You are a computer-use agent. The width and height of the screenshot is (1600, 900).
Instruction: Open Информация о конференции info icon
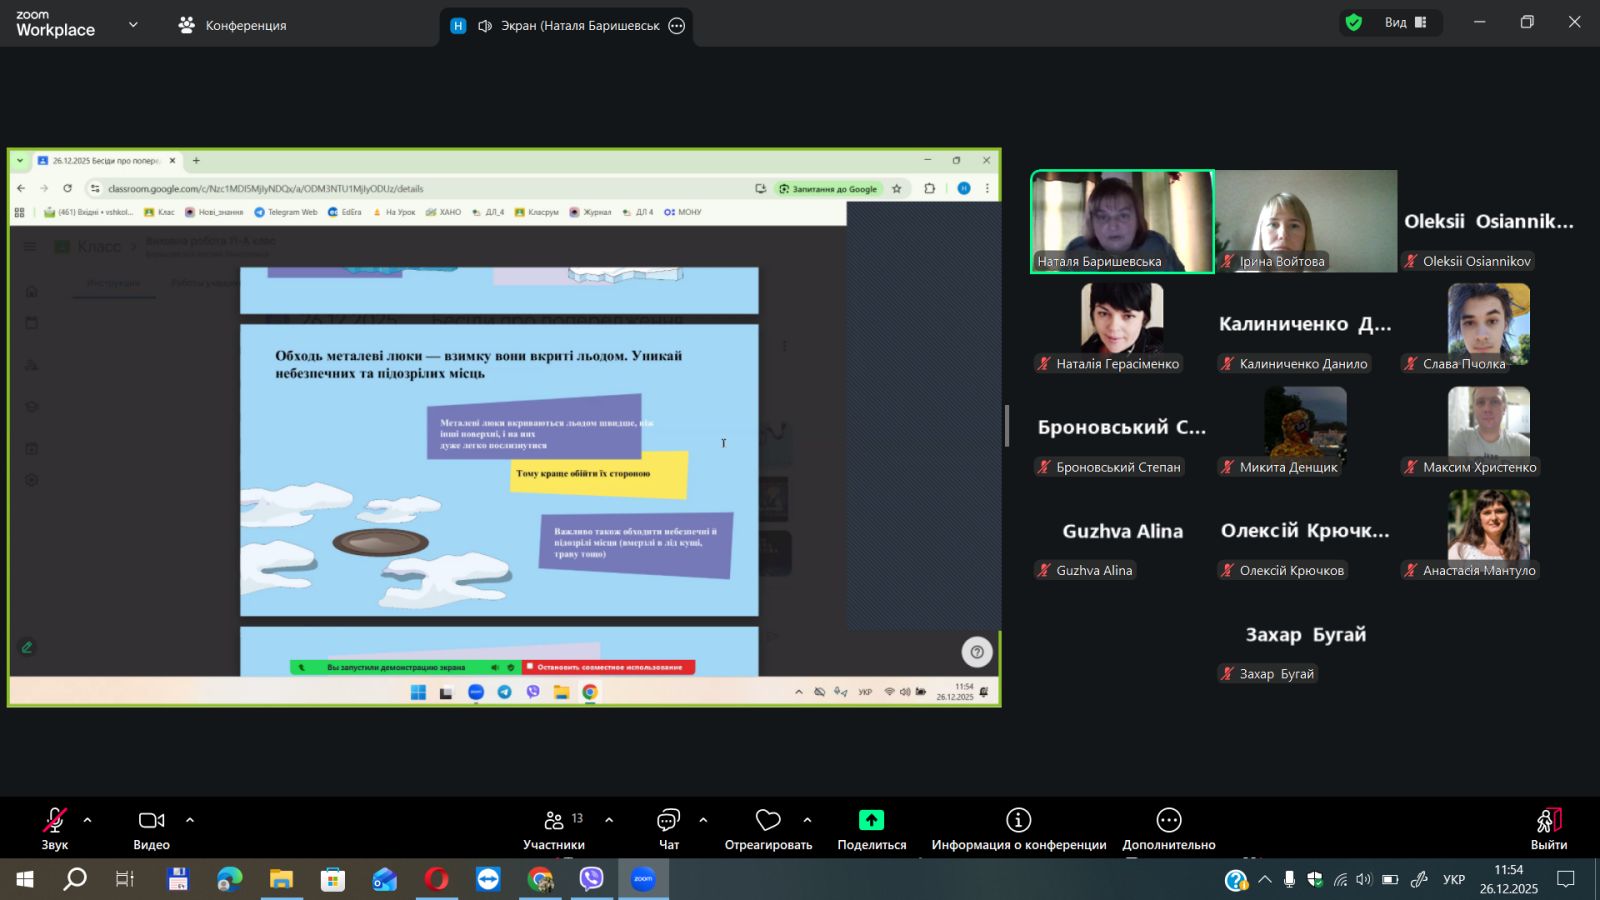click(x=1018, y=821)
